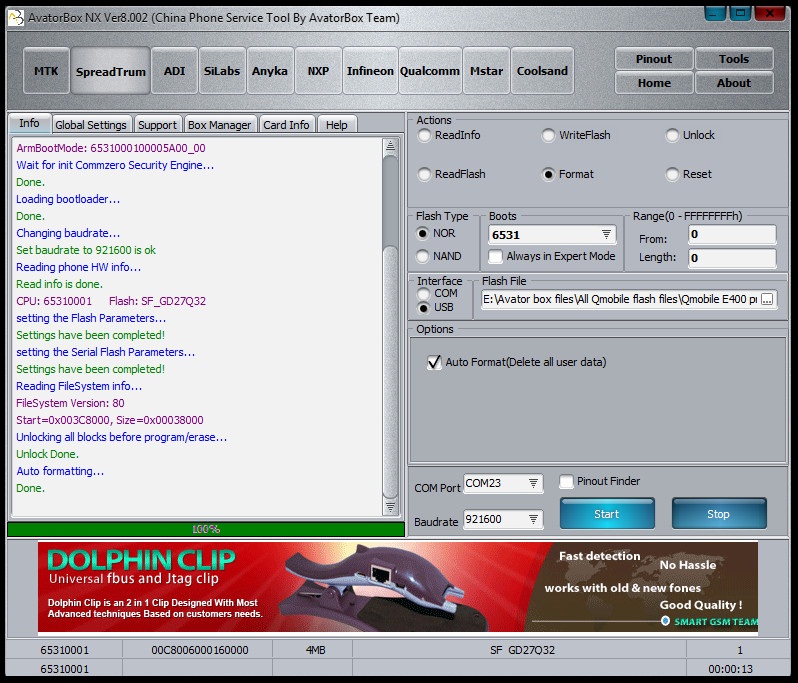Click 'Set baudrate to 921600 is ok' line
The image size is (798, 683).
coord(86,250)
